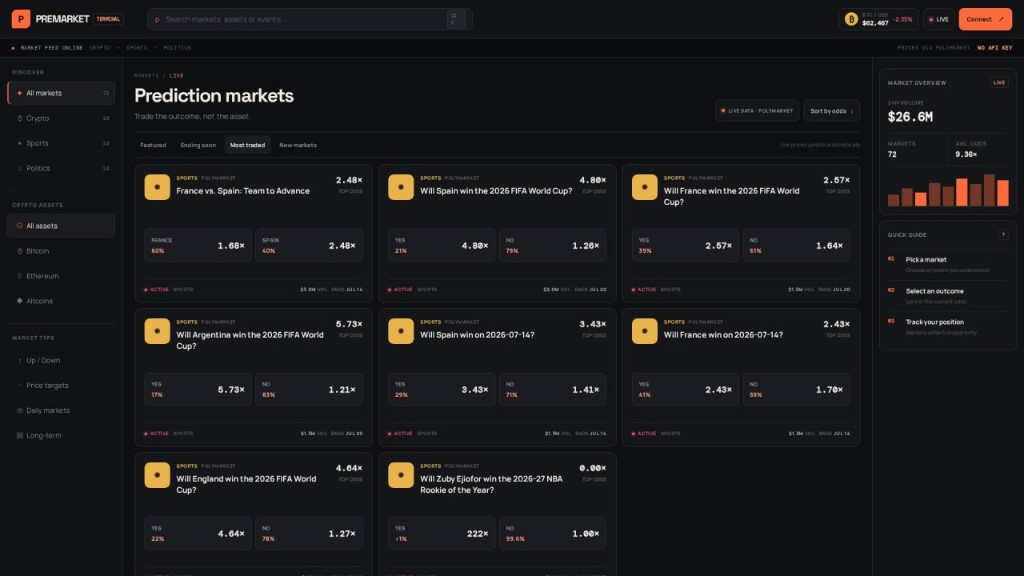Click the icon on France win World Cup card
Viewport: 1024px width, 576px height.
click(x=645, y=187)
